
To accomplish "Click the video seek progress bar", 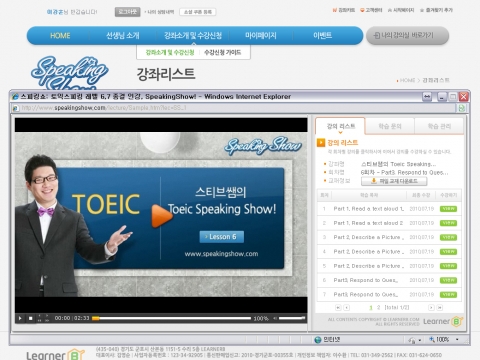I will pos(171,318).
